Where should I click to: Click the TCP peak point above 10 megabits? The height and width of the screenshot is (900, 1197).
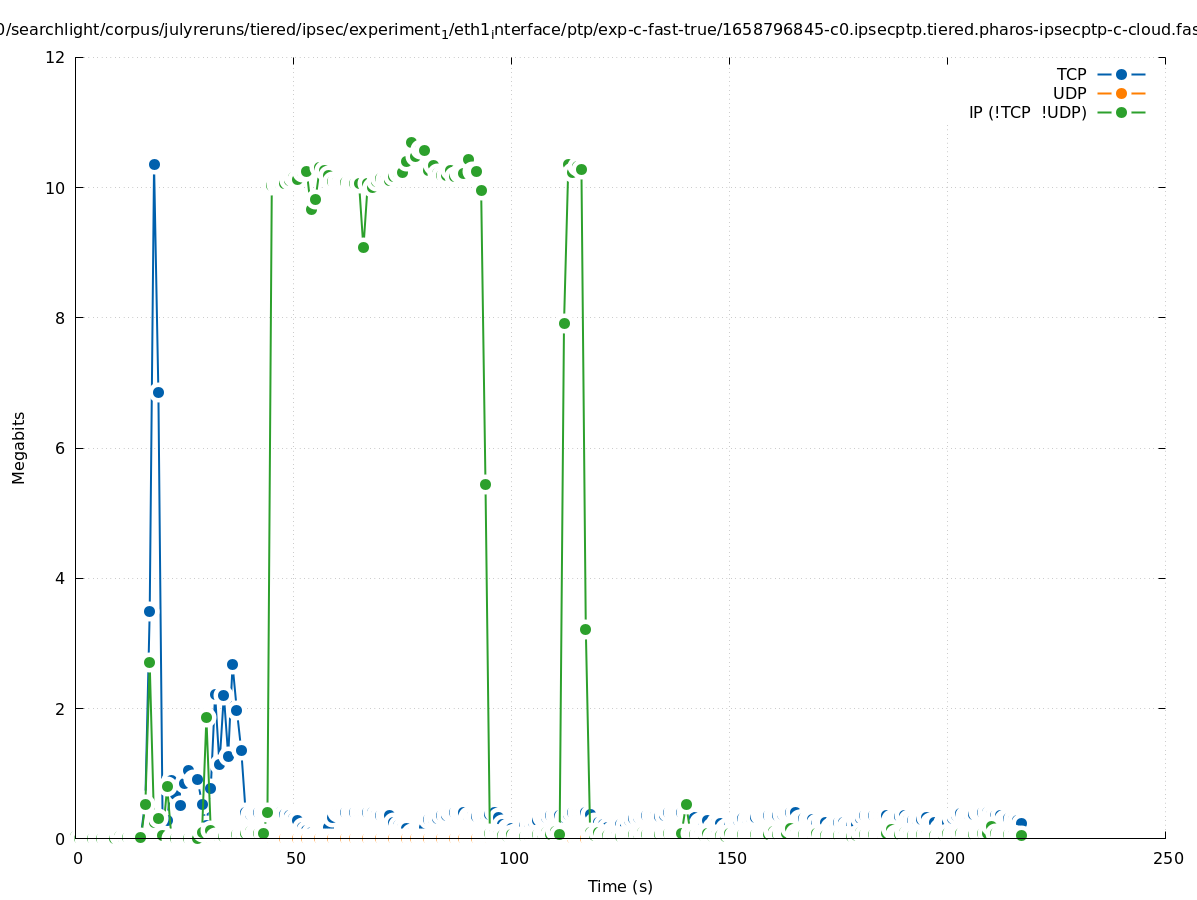click(154, 164)
